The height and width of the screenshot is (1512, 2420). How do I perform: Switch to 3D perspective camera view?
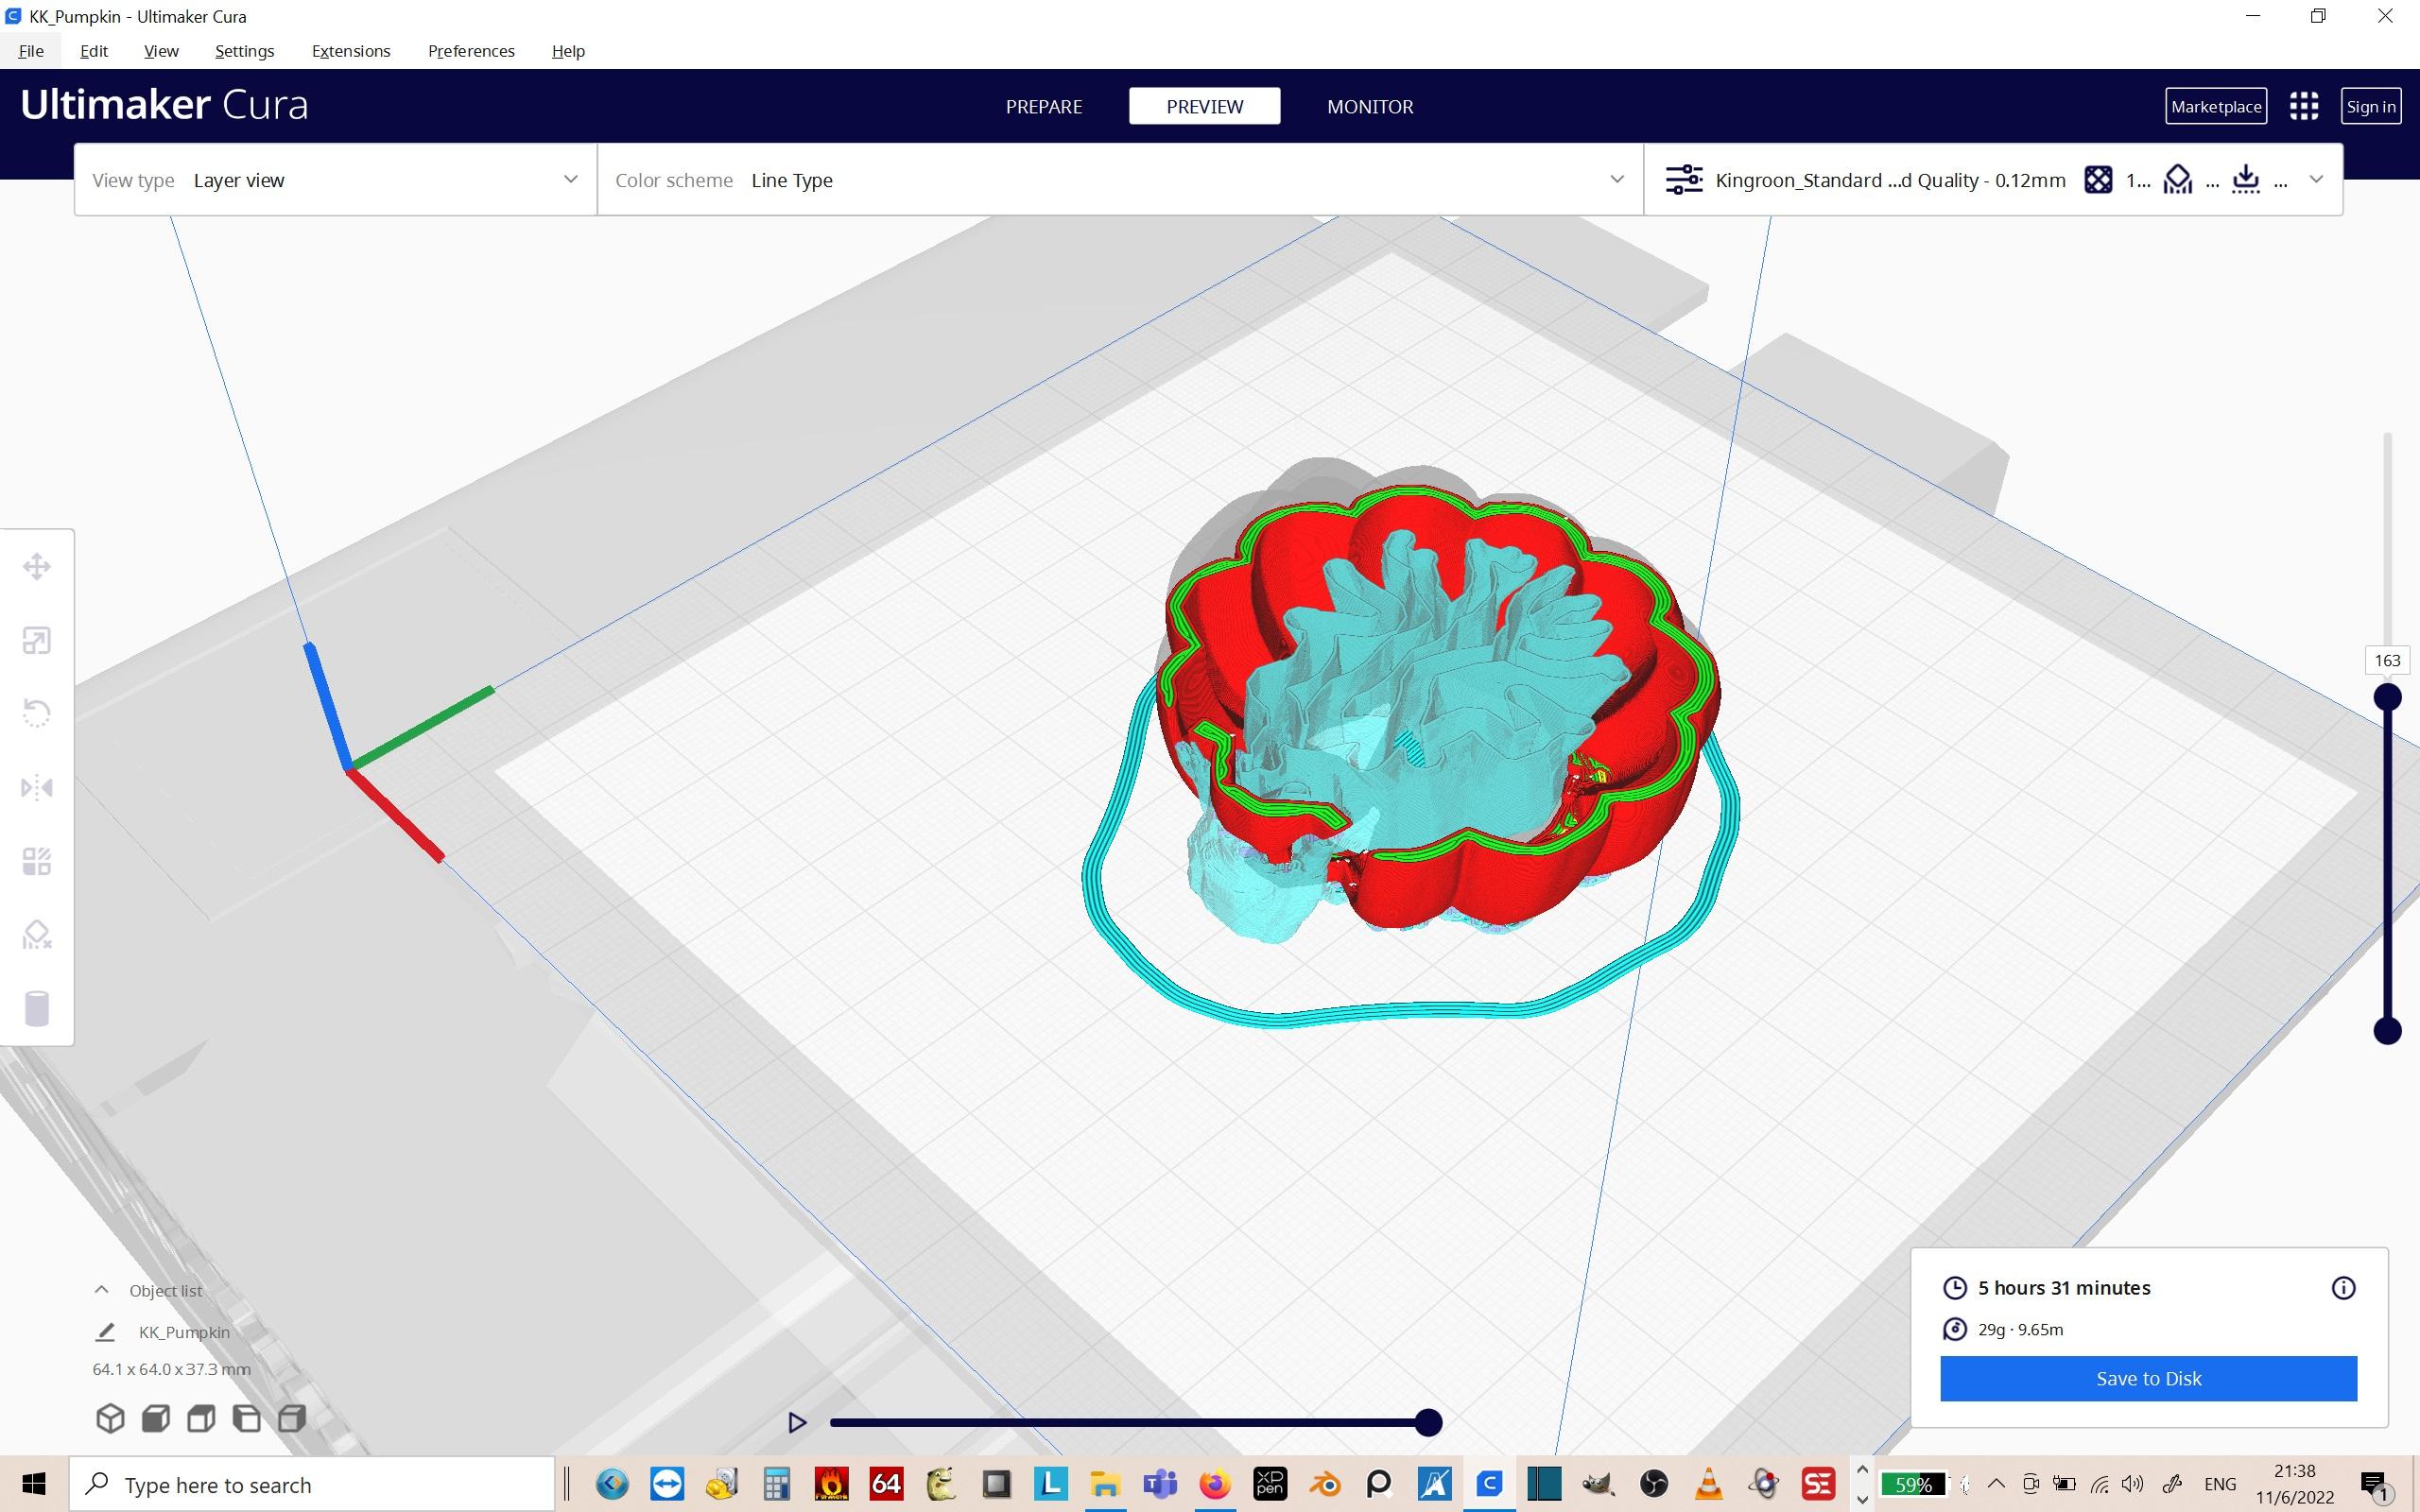110,1418
